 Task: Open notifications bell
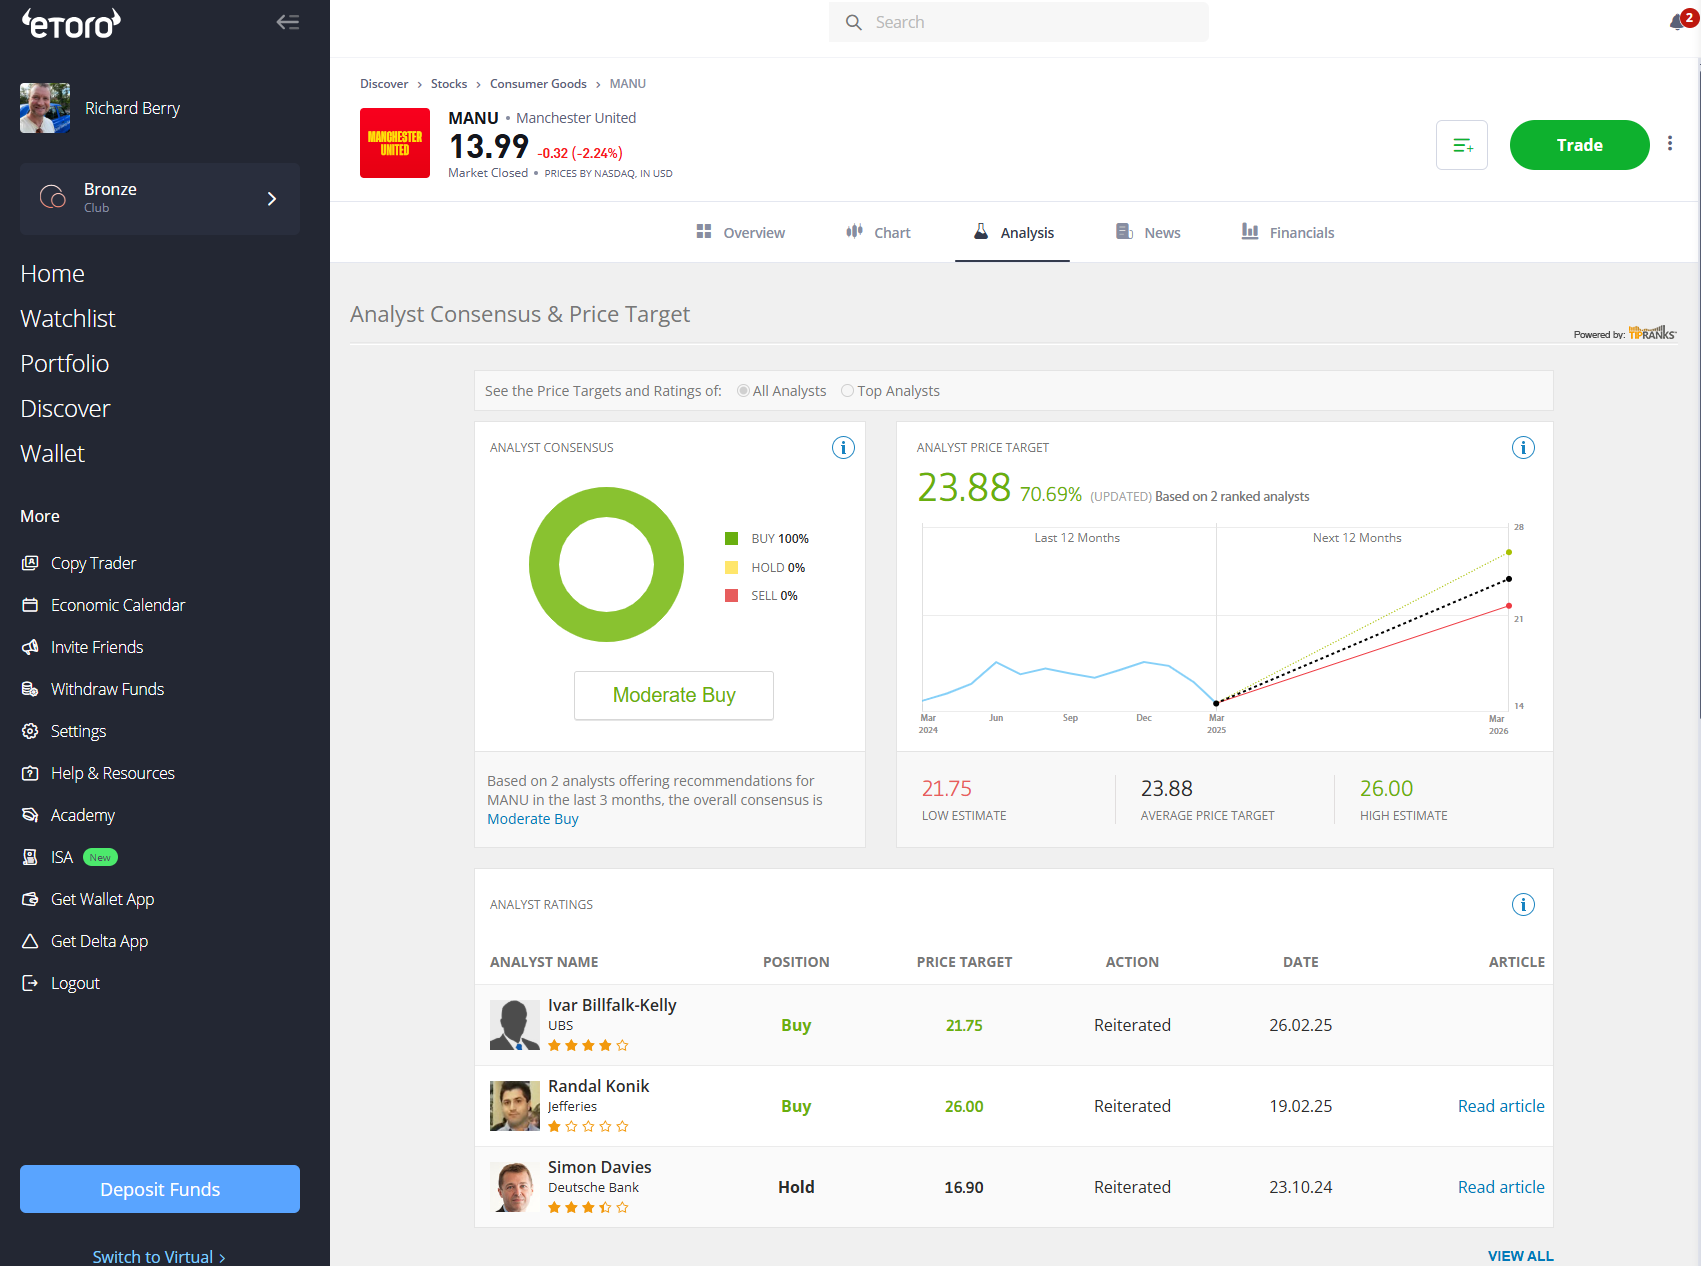1678,23
